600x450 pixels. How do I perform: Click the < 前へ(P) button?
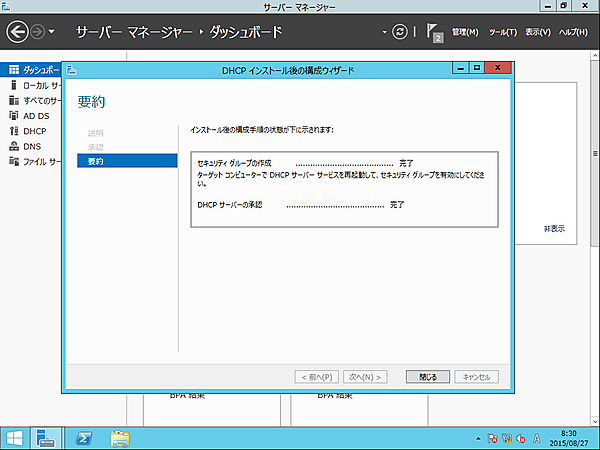pyautogui.click(x=316, y=377)
